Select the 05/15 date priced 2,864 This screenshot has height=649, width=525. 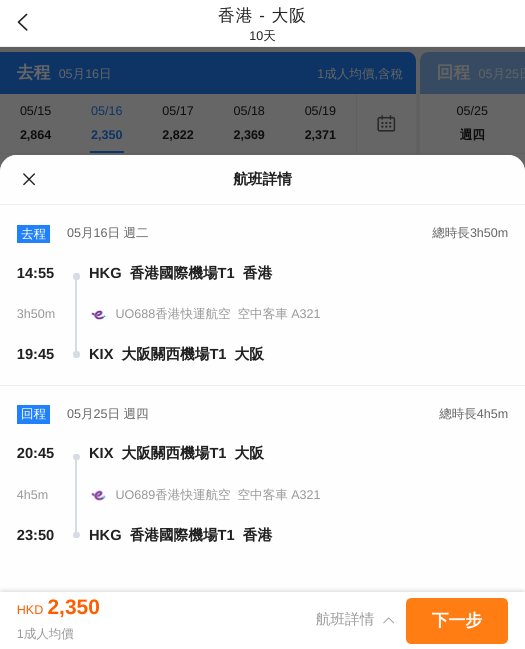point(36,123)
